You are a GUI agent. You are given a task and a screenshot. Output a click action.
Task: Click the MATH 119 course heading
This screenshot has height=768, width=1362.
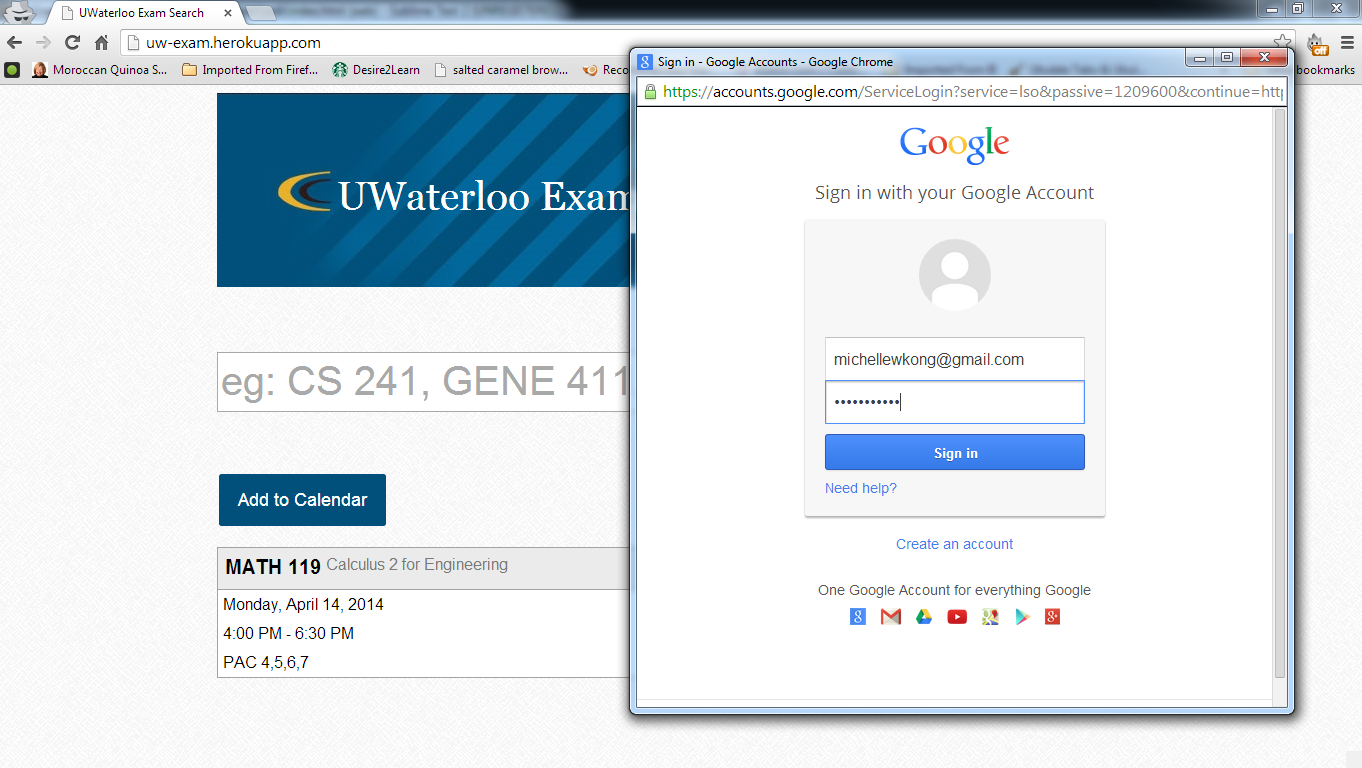point(273,567)
